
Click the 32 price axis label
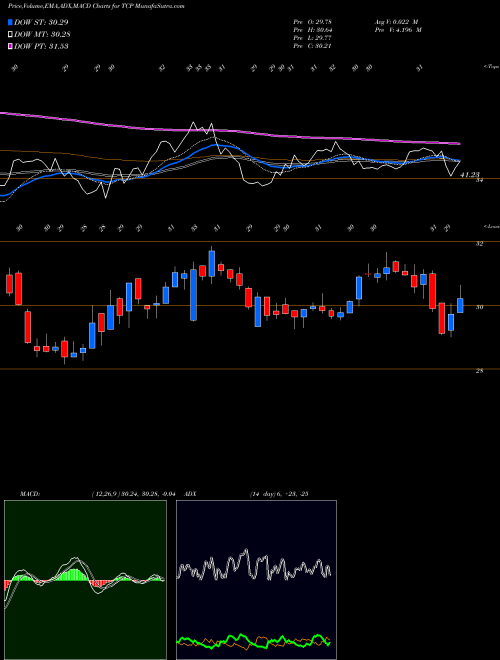pos(479,244)
